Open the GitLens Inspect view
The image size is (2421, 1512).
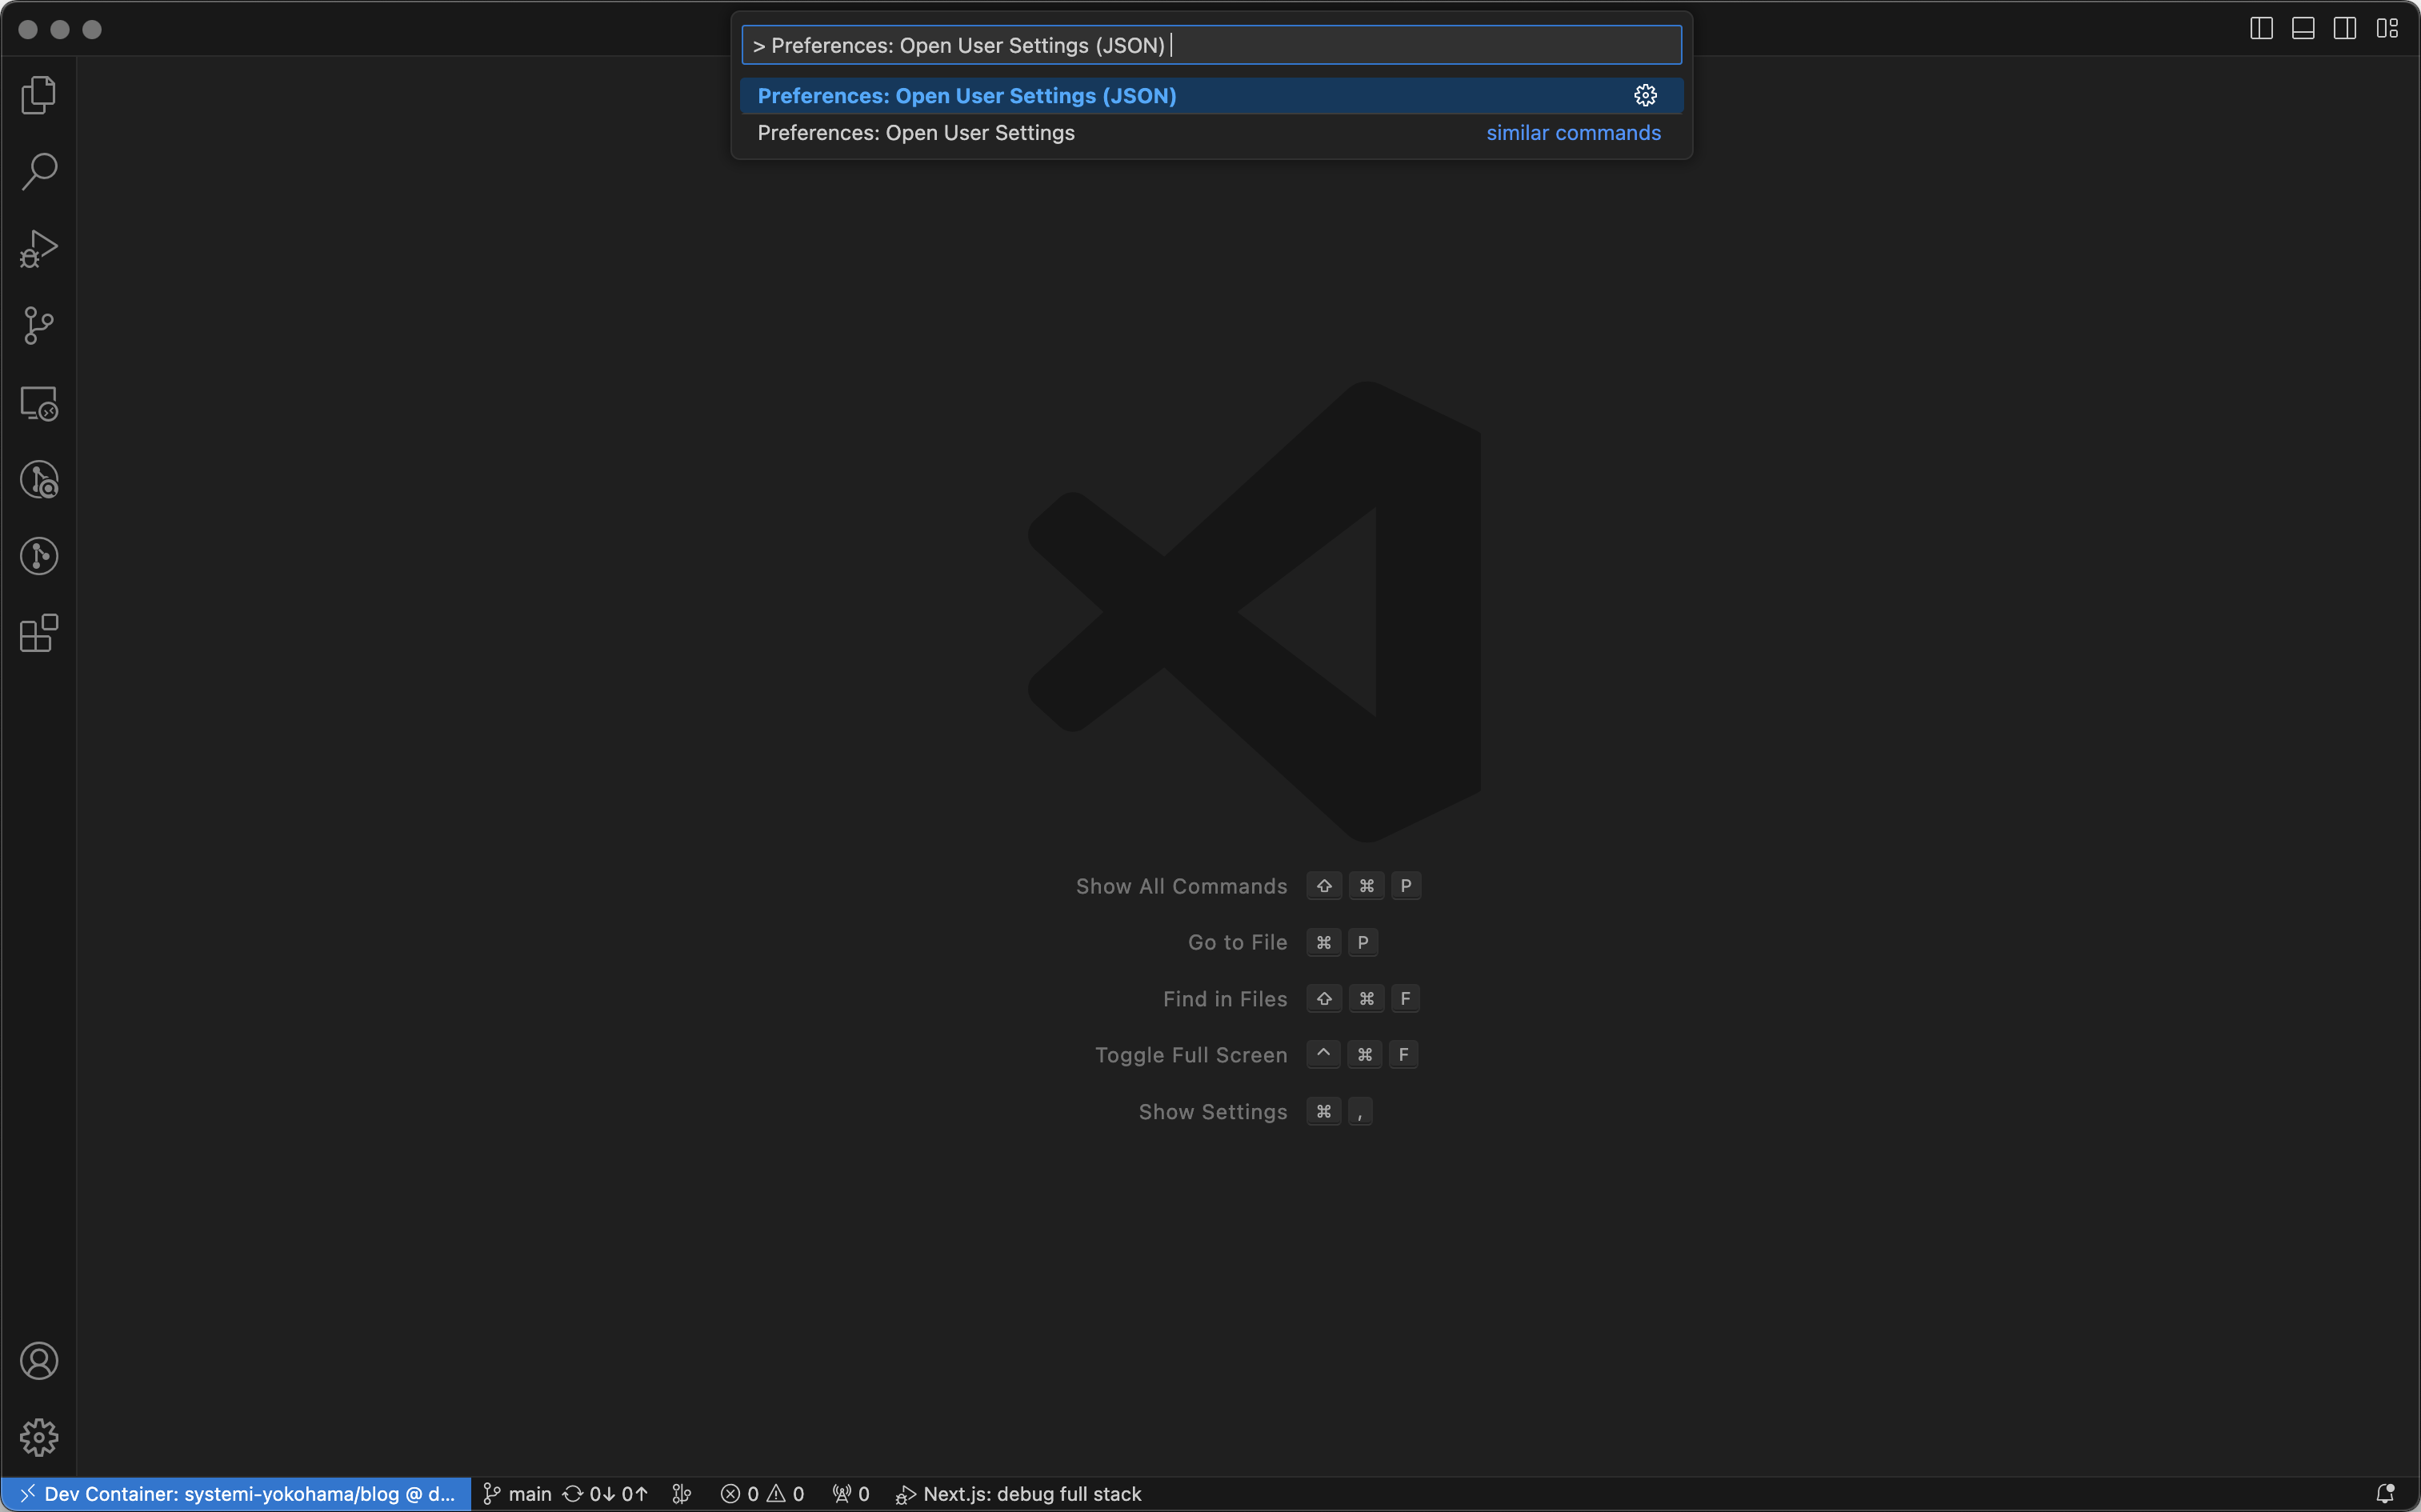39,480
